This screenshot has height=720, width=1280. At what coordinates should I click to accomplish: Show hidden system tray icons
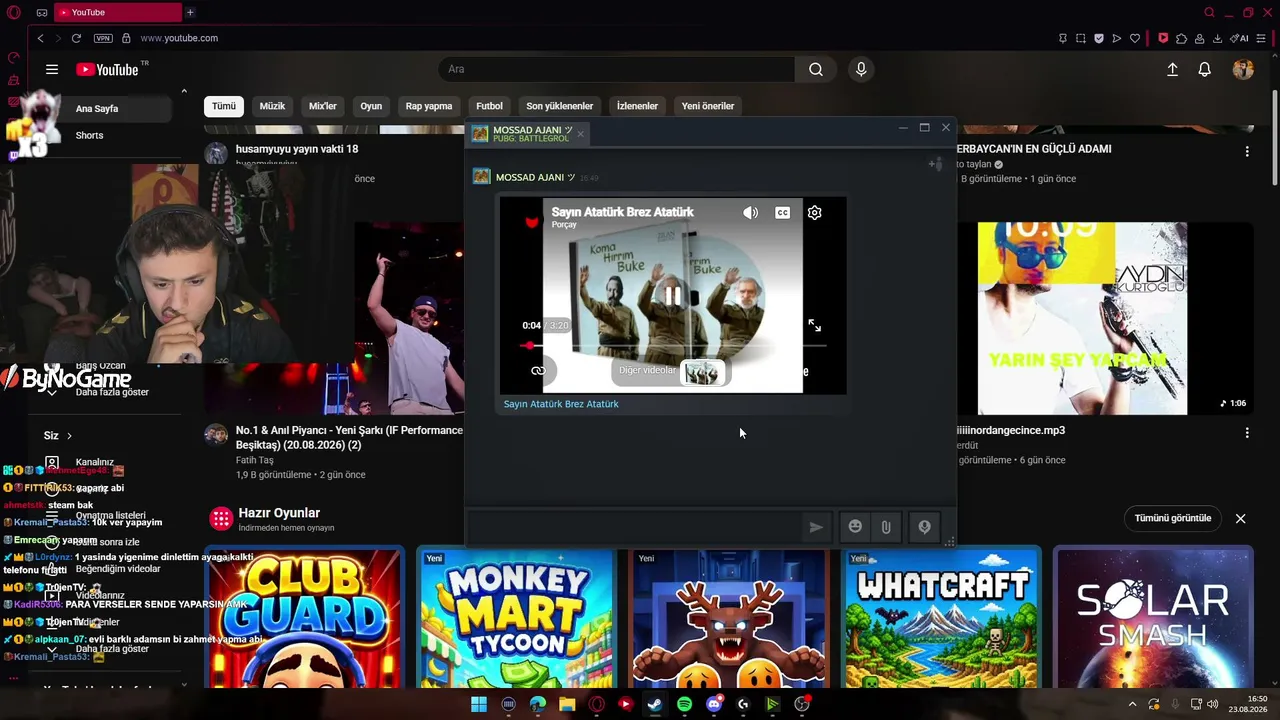pyautogui.click(x=1132, y=704)
